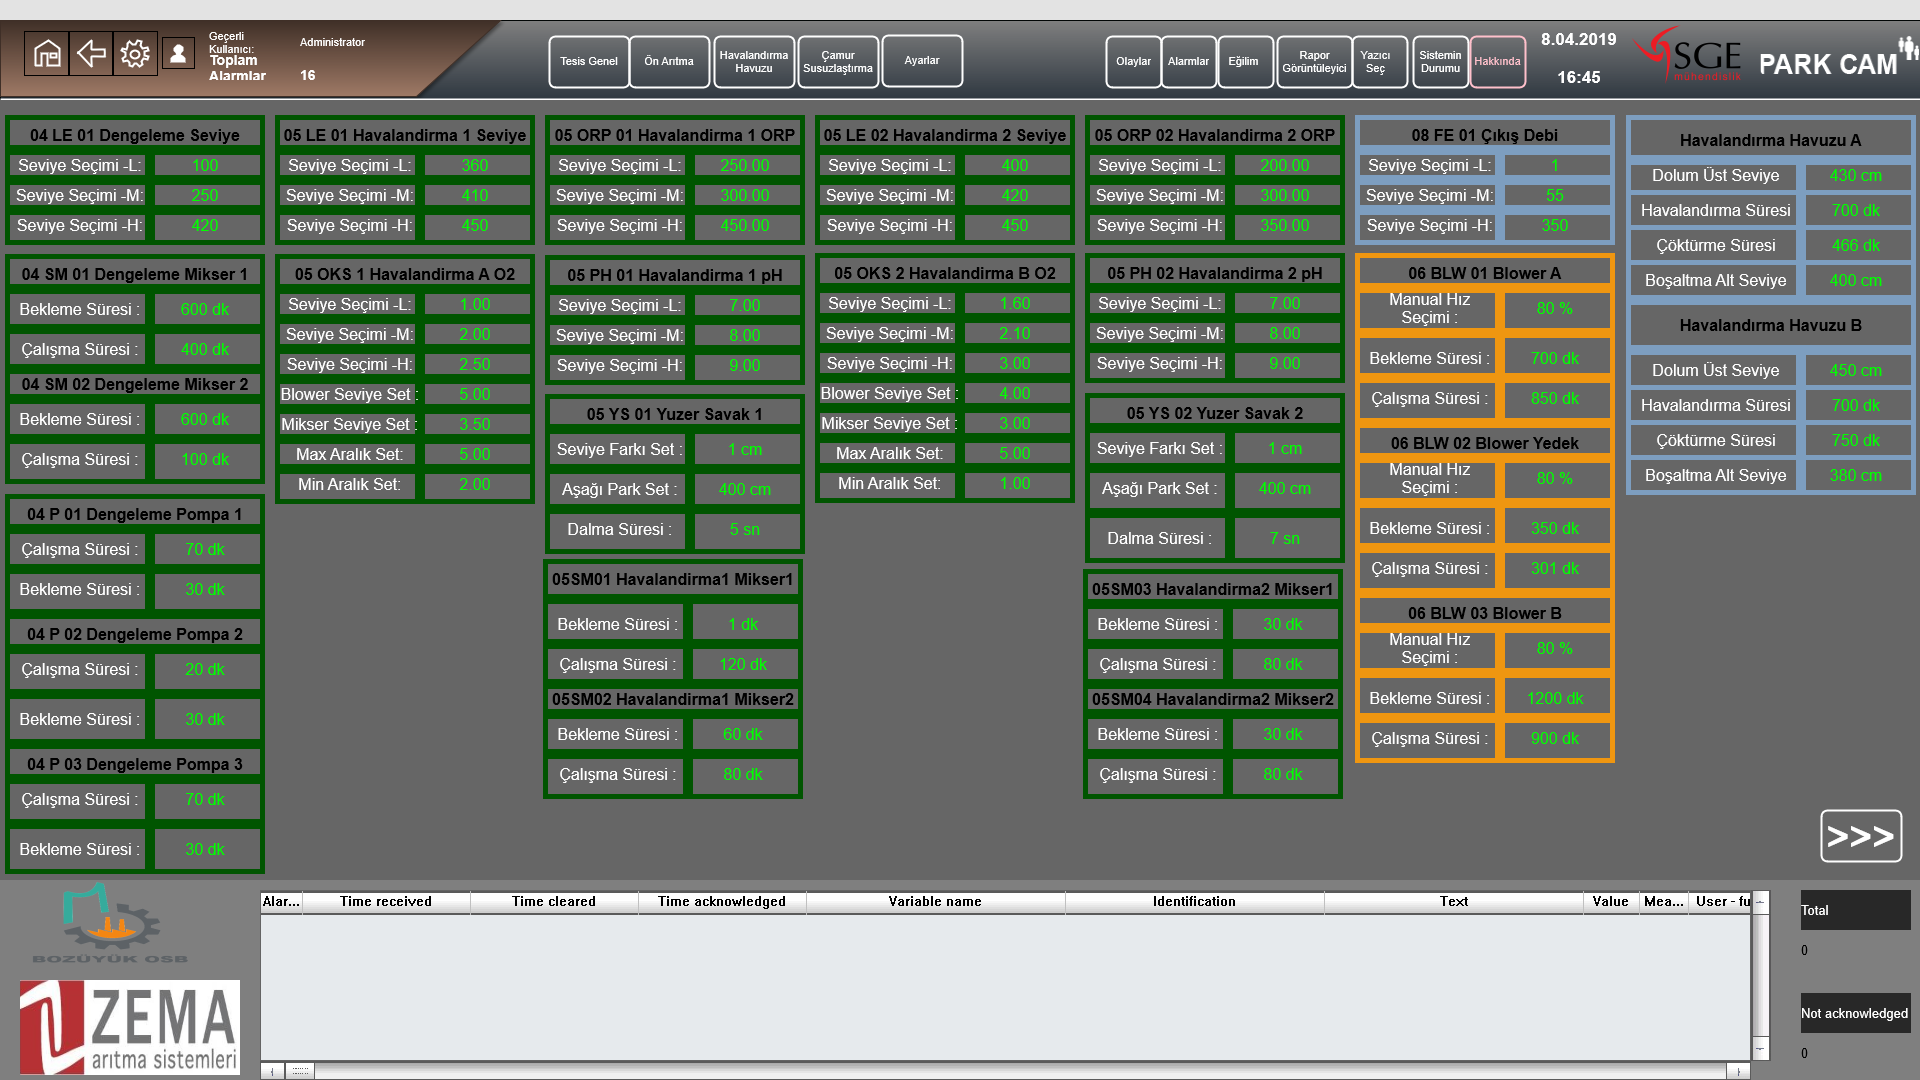Click the back arrow icon

[91, 54]
